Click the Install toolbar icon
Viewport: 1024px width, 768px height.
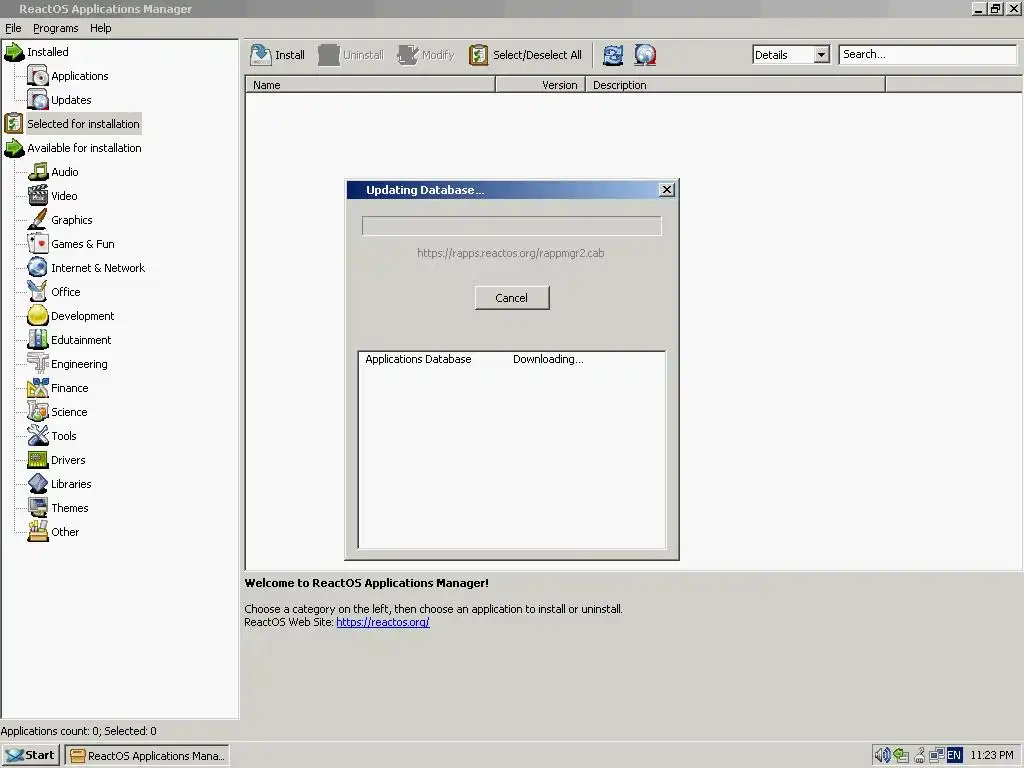pos(261,55)
